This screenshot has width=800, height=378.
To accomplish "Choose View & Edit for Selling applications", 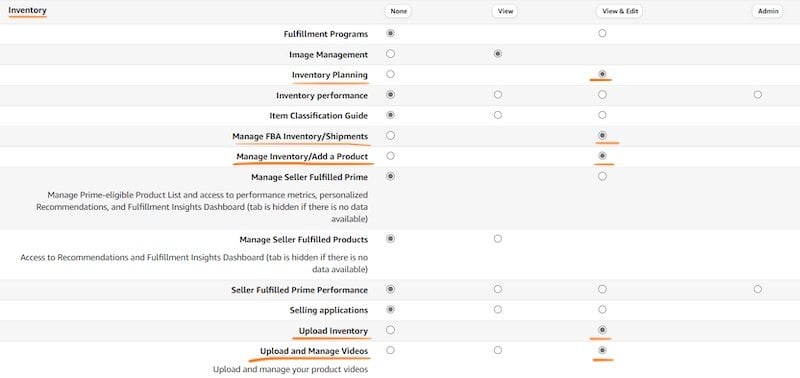I will click(x=602, y=309).
